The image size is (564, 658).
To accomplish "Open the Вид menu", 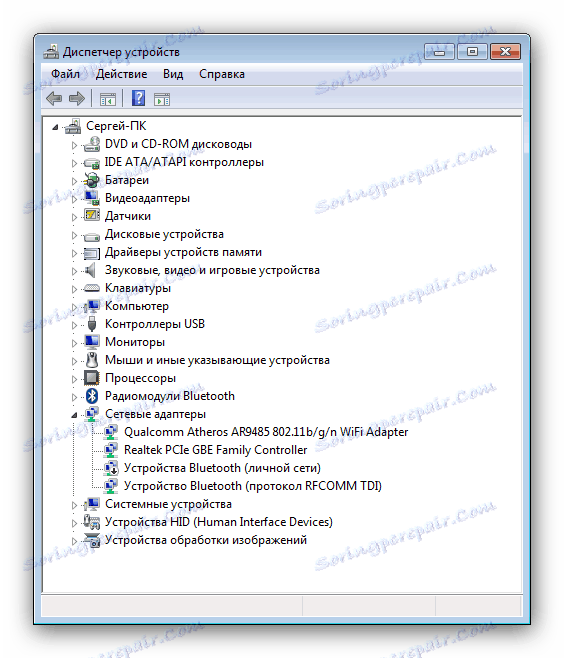I will click(173, 74).
